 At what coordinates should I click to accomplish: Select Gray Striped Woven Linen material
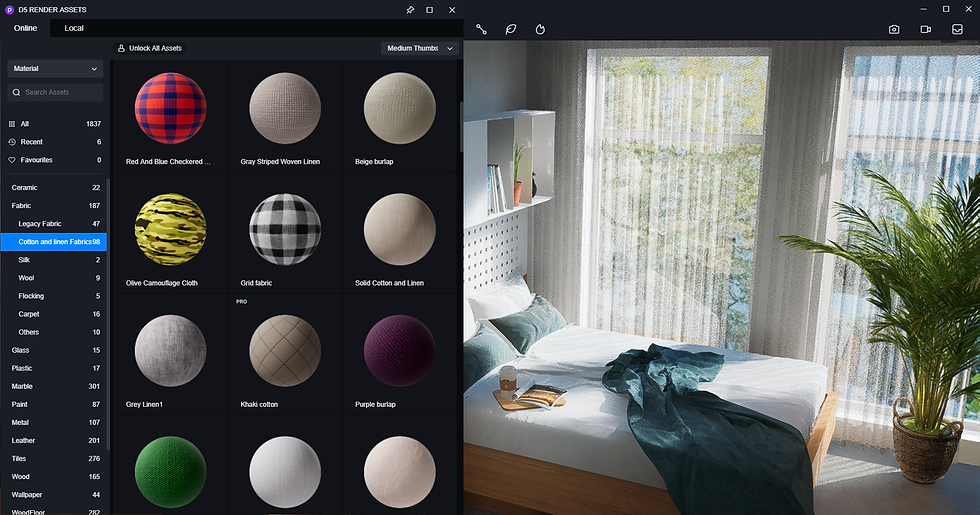click(285, 109)
